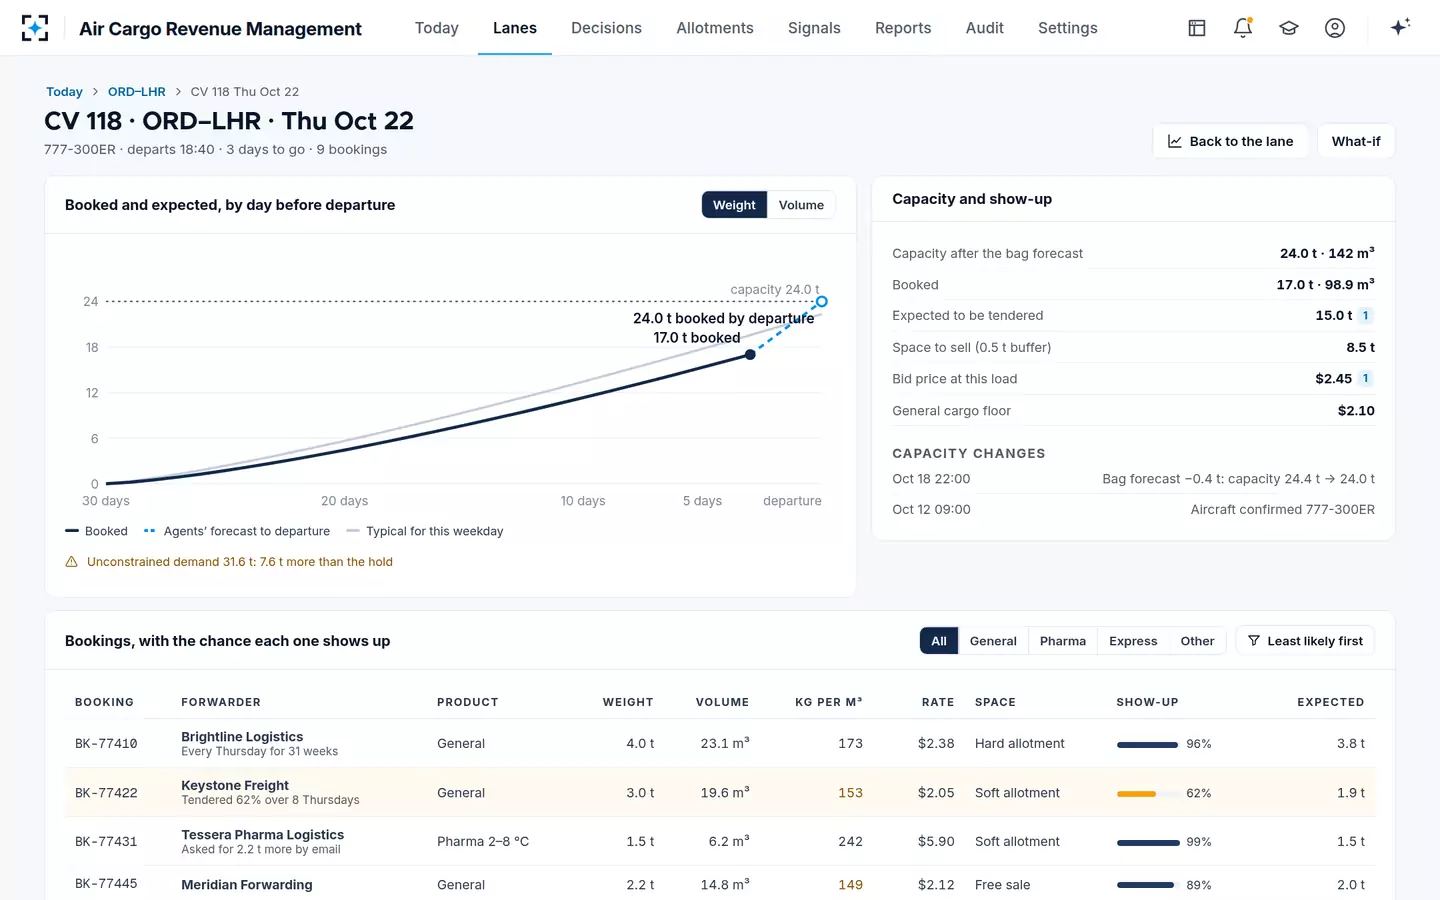
Task: Click the warning triangle beside Unconstrained demand
Action: tap(71, 562)
